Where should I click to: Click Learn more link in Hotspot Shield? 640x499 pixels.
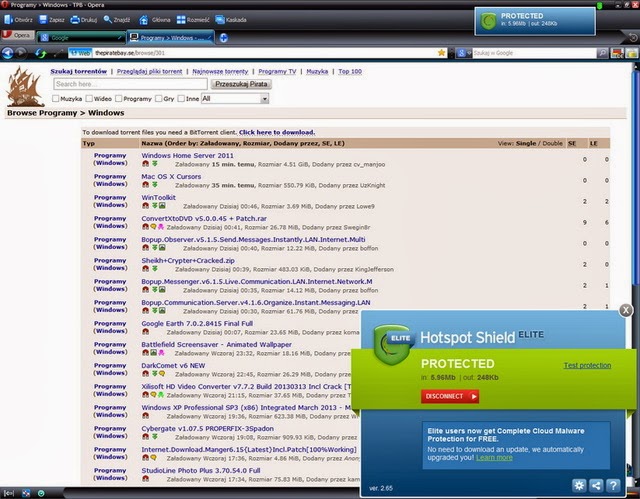coord(494,457)
